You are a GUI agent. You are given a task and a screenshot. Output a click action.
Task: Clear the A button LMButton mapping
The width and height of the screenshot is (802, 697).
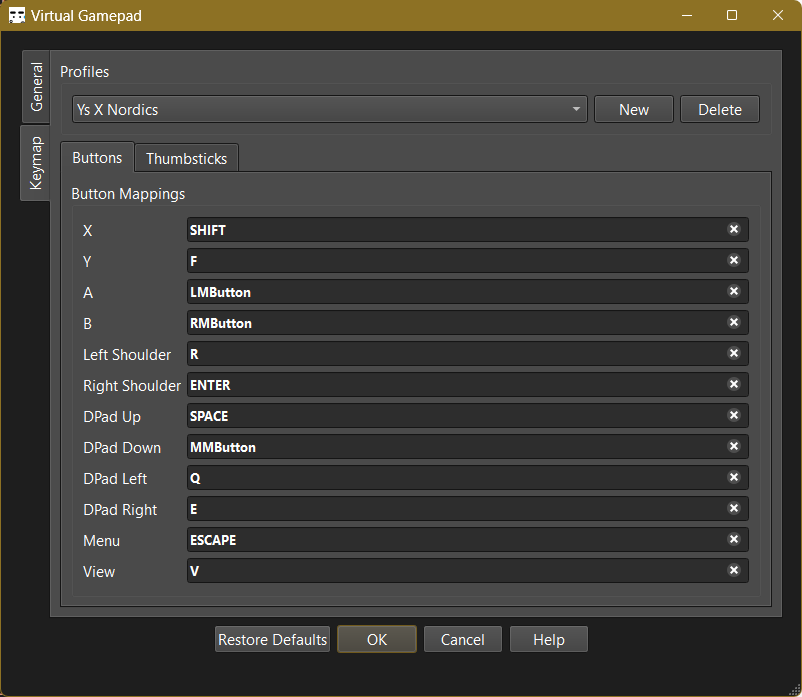pyautogui.click(x=734, y=291)
